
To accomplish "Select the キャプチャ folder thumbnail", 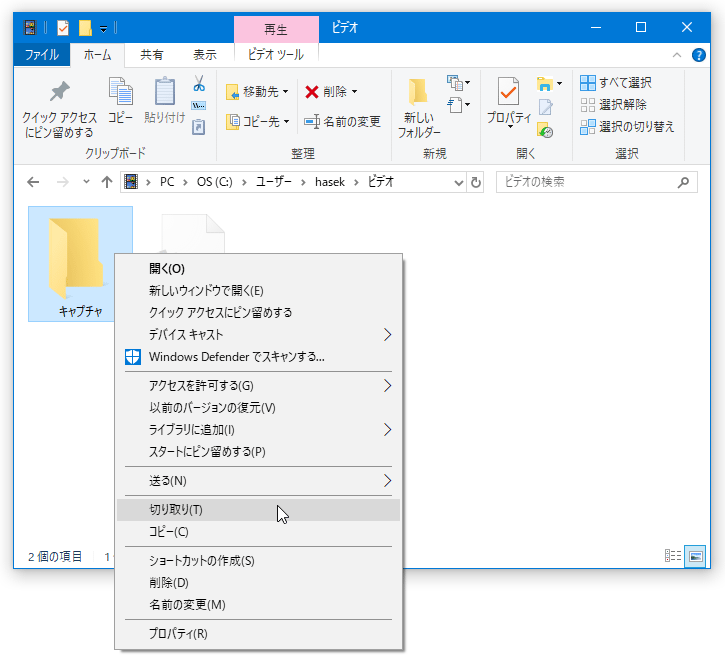I will tap(80, 264).
